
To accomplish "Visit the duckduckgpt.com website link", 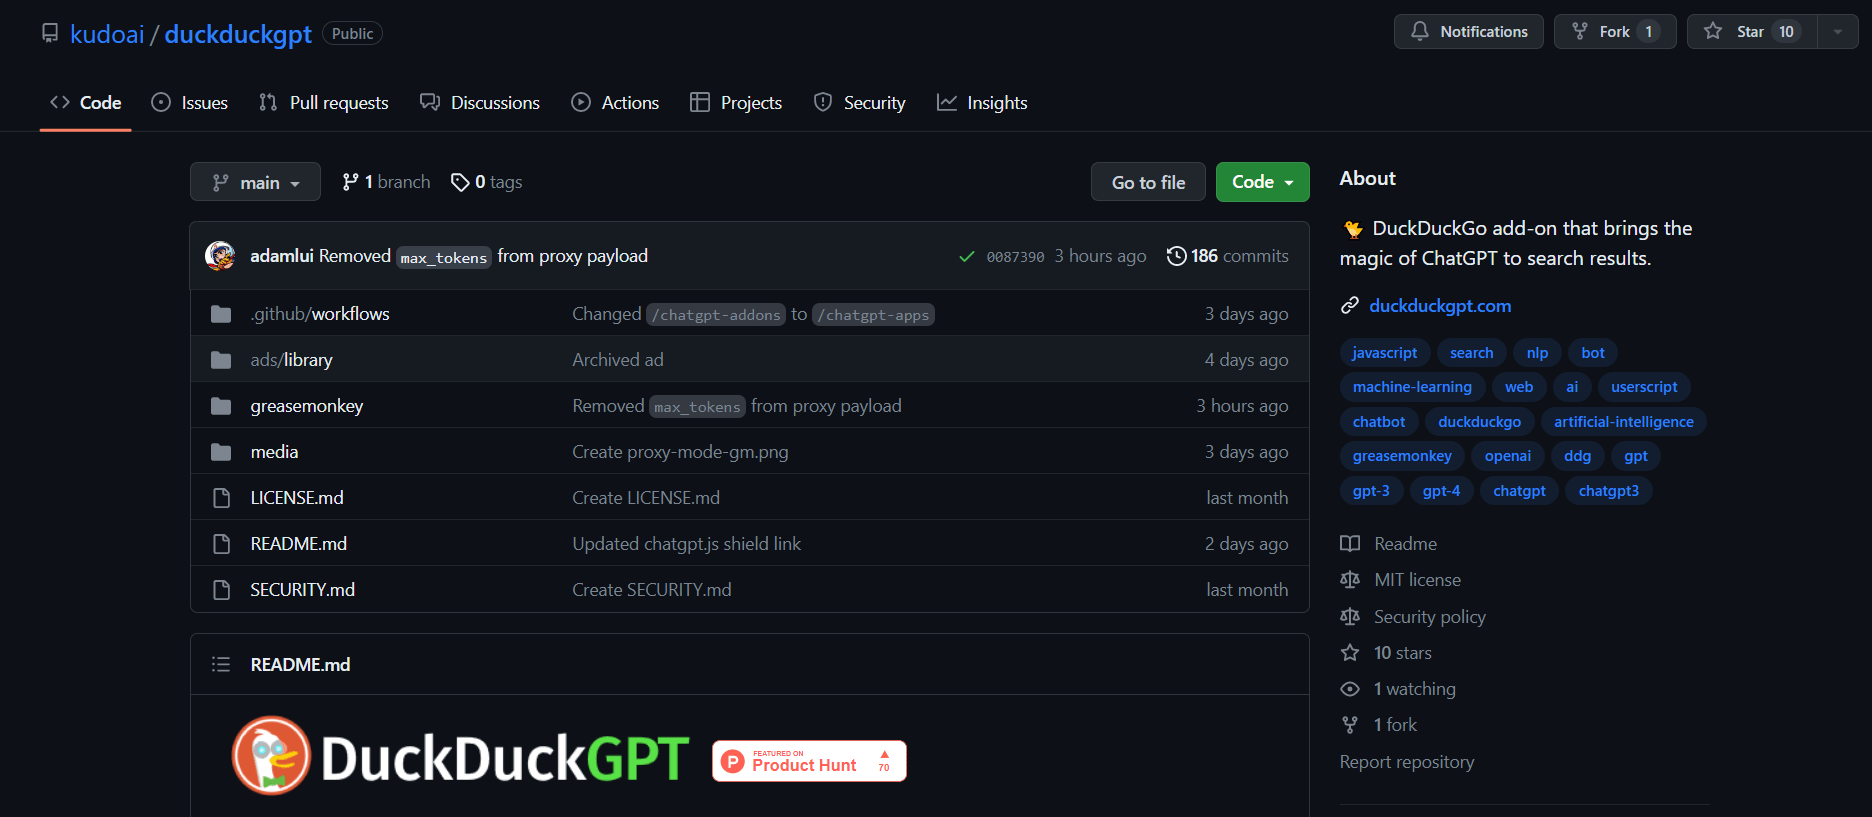I will [1440, 306].
